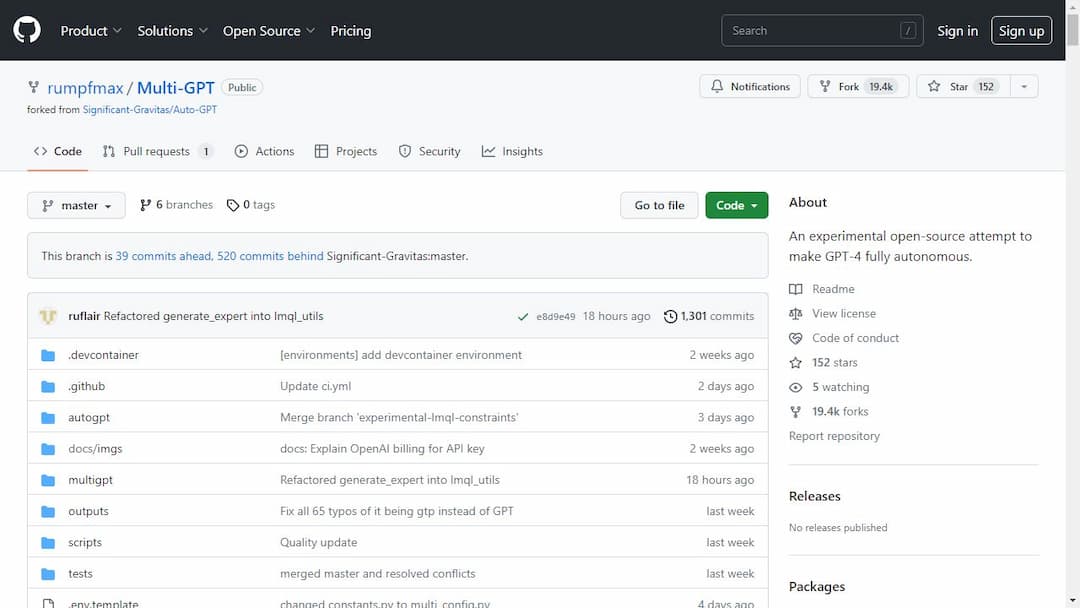Click the tag icon beside 0 tags
The width and height of the screenshot is (1080, 608).
(x=233, y=205)
